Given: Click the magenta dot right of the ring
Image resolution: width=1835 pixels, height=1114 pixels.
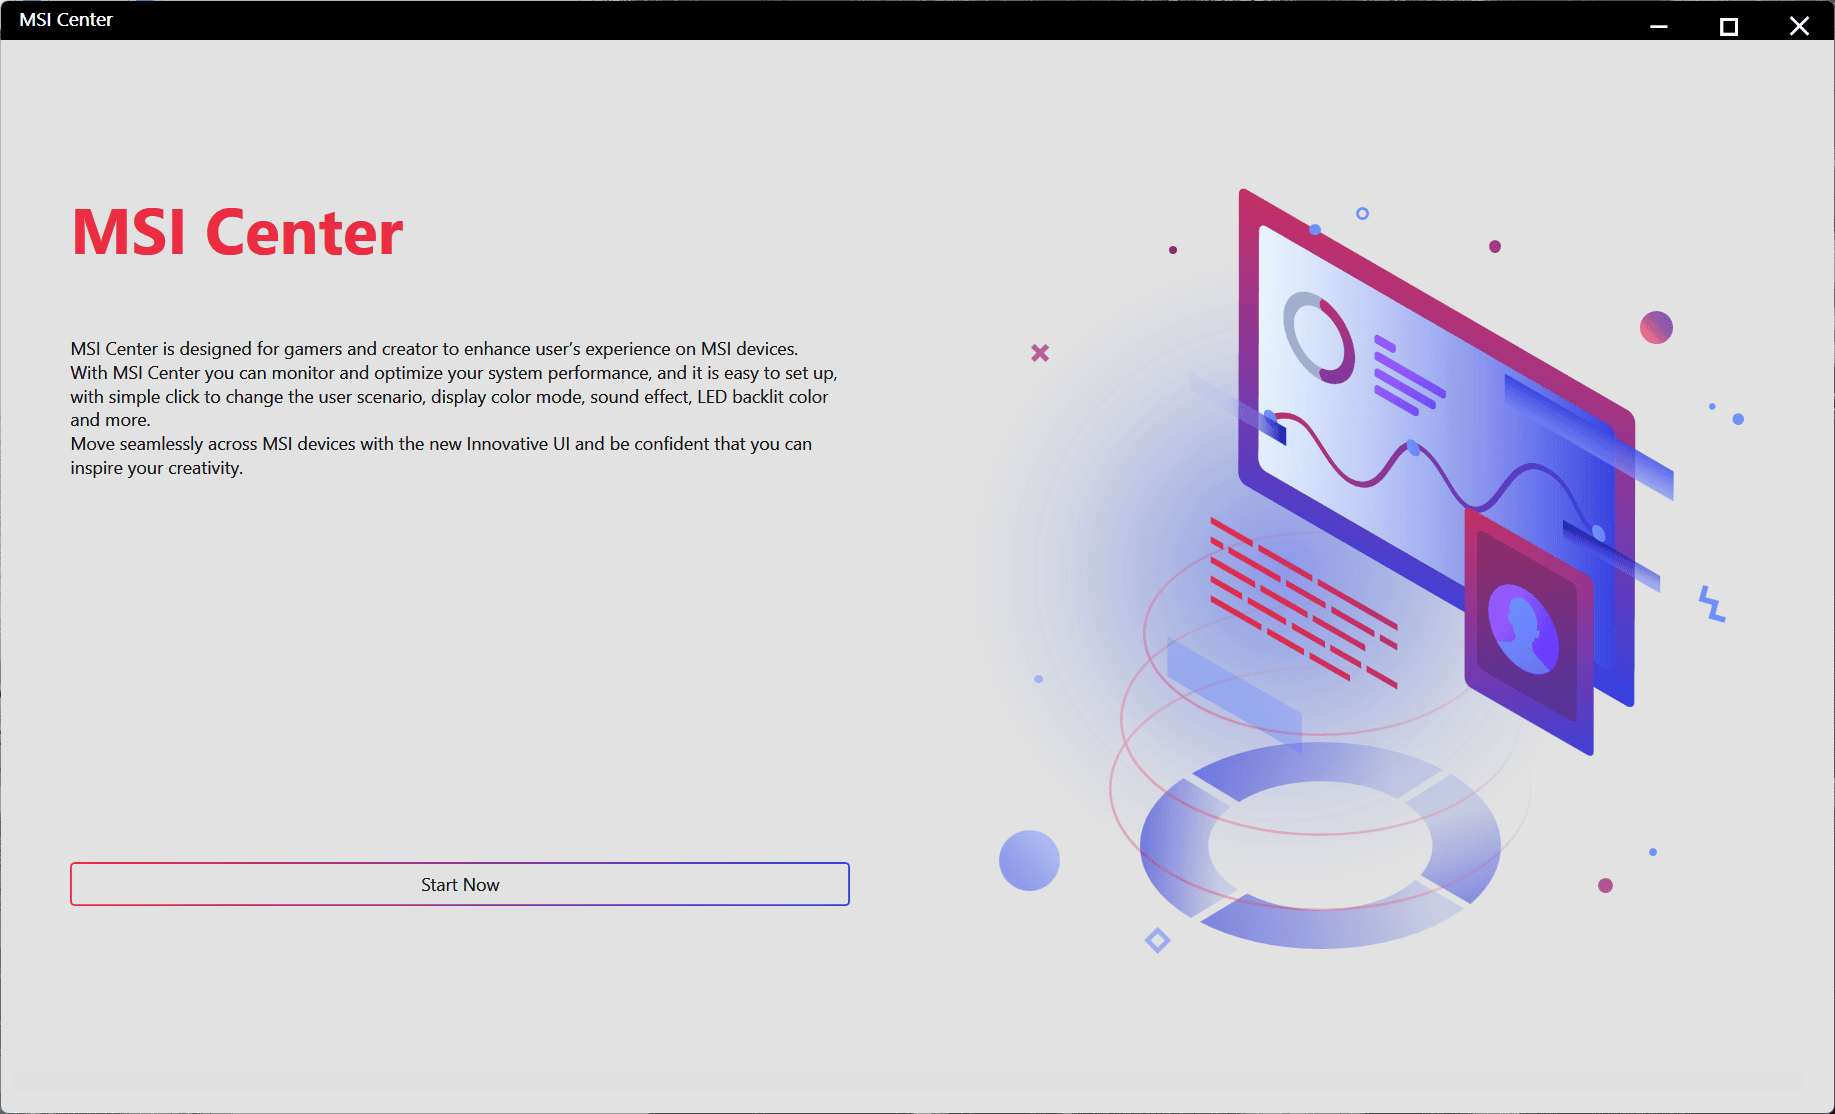Looking at the screenshot, I should pyautogui.click(x=1605, y=885).
